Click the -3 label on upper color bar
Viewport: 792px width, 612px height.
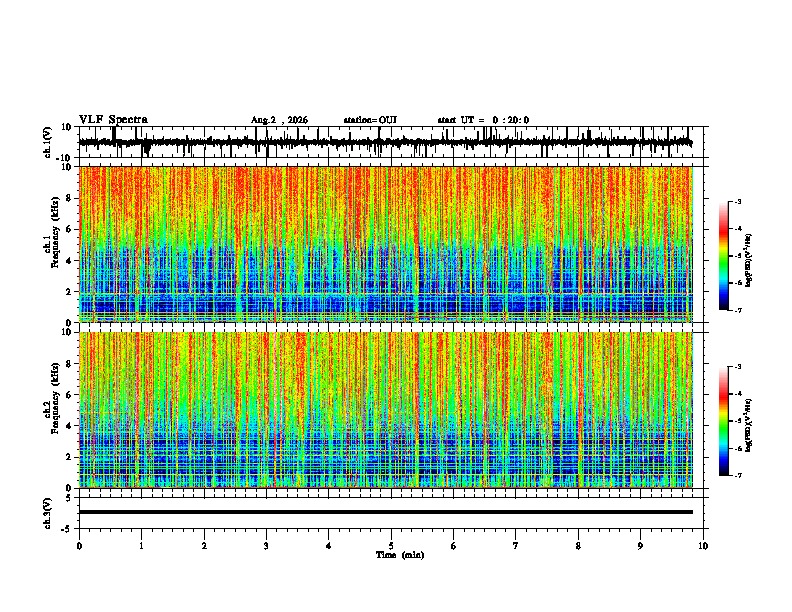[x=738, y=201]
